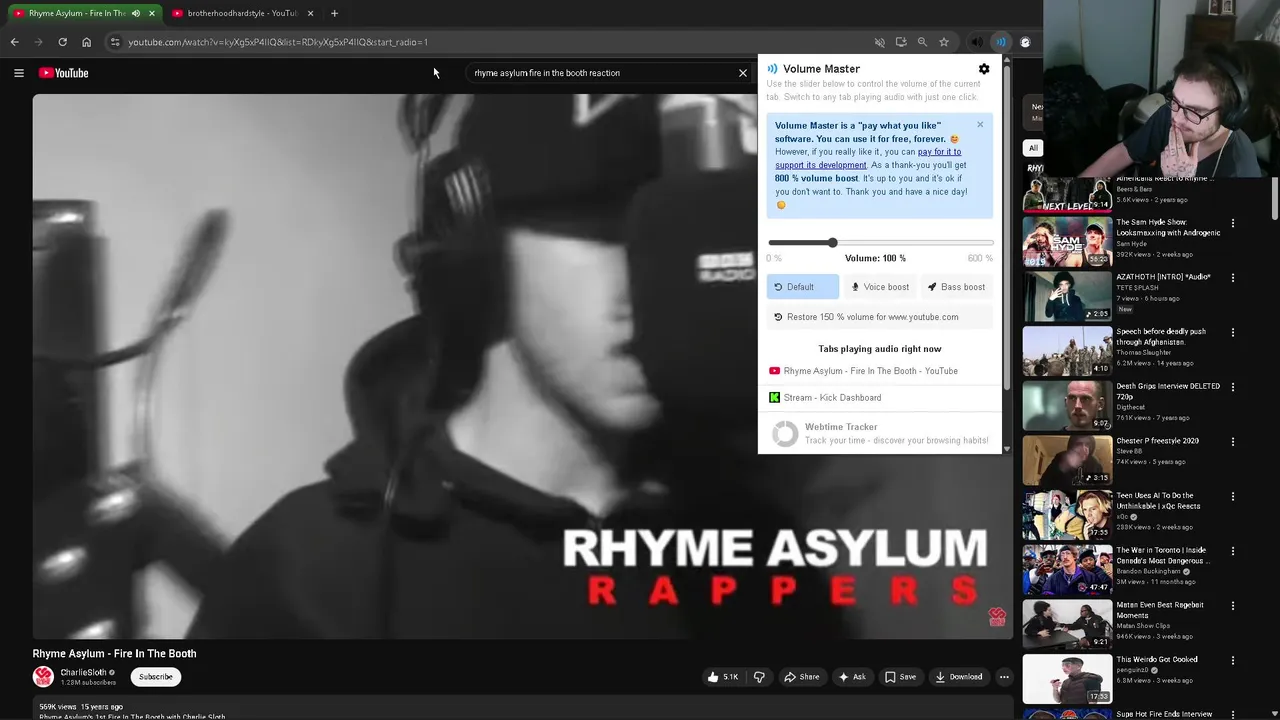Open options menu for Sam Hyde Show
Image resolution: width=1280 pixels, height=720 pixels.
[x=1233, y=223]
